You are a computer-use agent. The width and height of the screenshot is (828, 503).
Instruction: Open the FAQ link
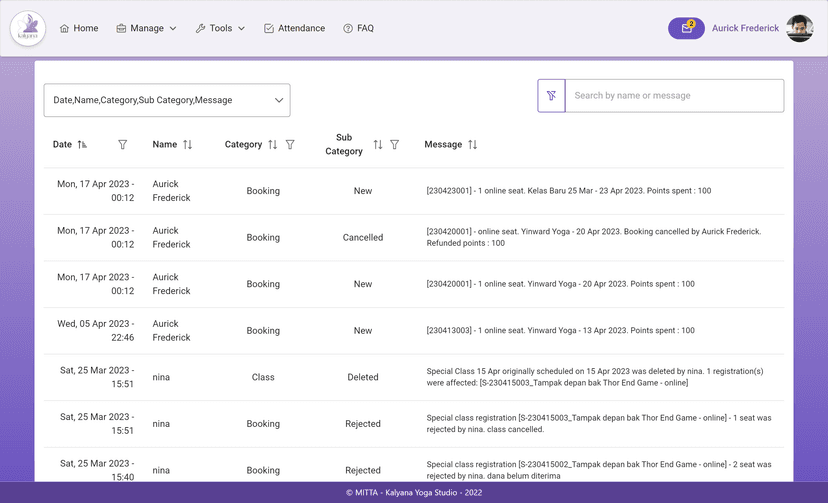pos(358,28)
